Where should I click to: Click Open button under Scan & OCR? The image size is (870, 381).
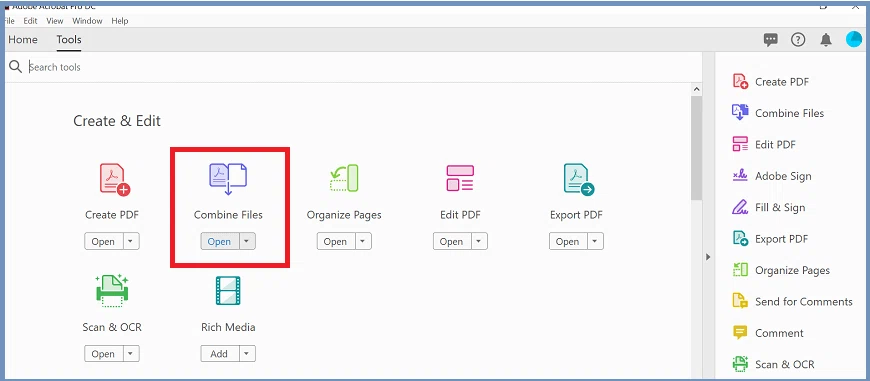(103, 353)
